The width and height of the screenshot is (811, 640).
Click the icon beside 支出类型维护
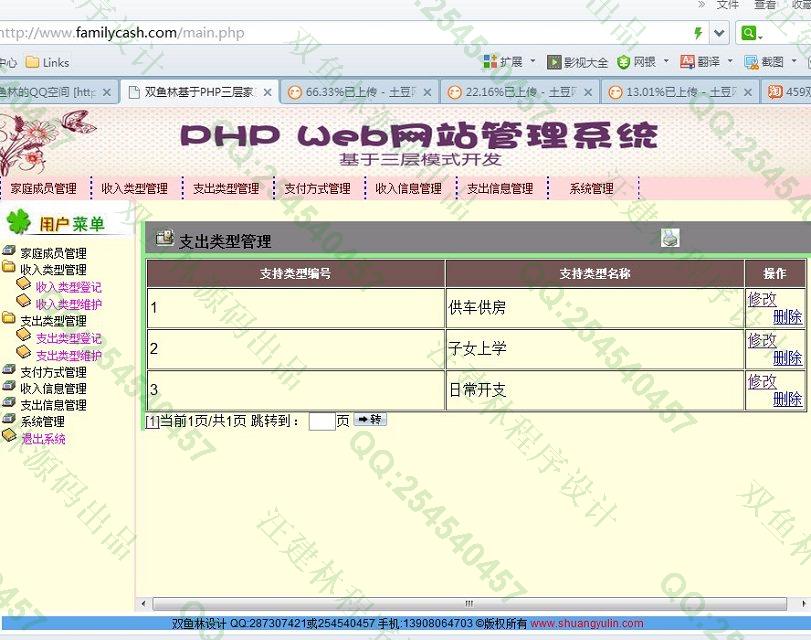click(x=24, y=353)
